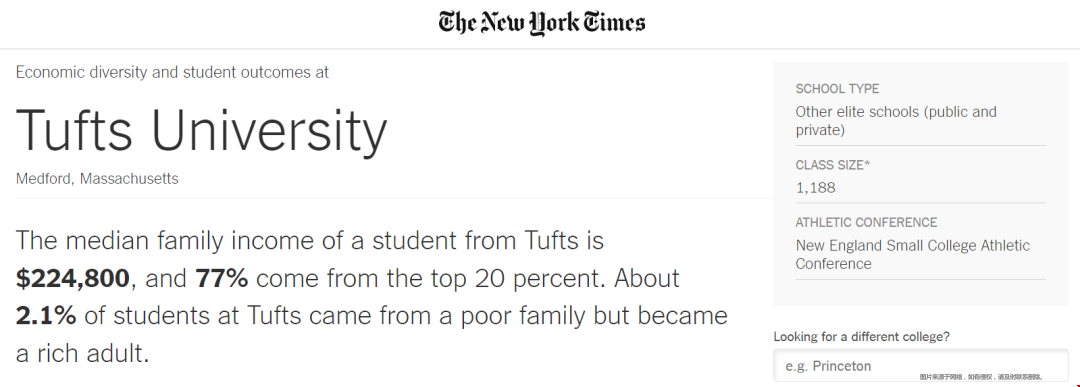Image resolution: width=1080 pixels, height=387 pixels.
Task: Click the red mark in bottom-right corner
Action: (1077, 384)
